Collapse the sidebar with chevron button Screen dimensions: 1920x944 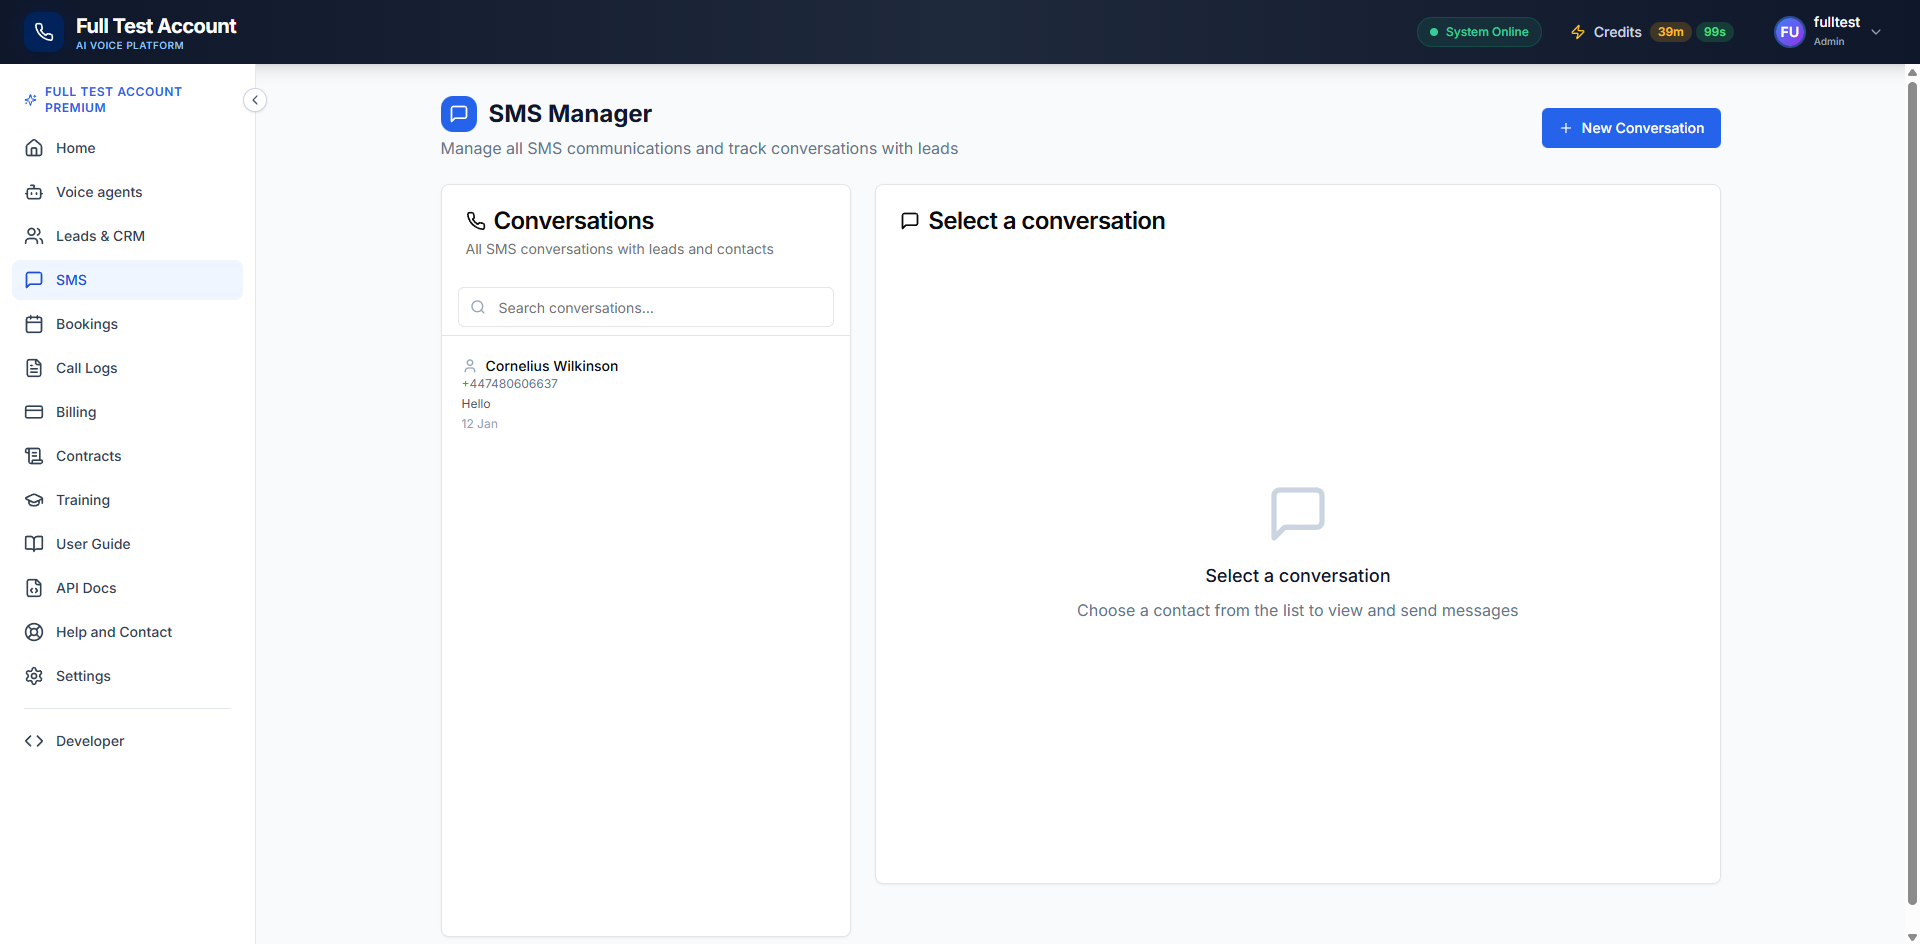(x=255, y=100)
